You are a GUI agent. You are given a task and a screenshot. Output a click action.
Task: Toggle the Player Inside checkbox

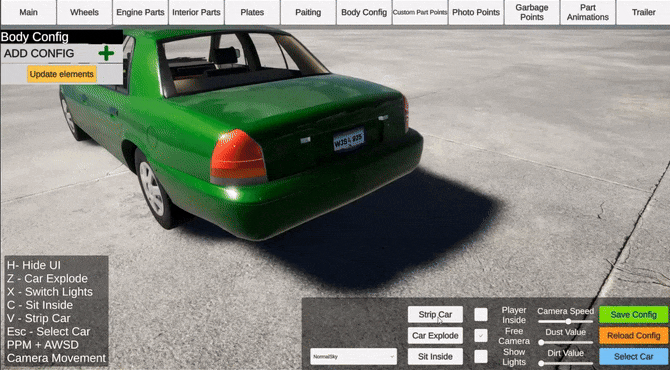pyautogui.click(x=481, y=315)
